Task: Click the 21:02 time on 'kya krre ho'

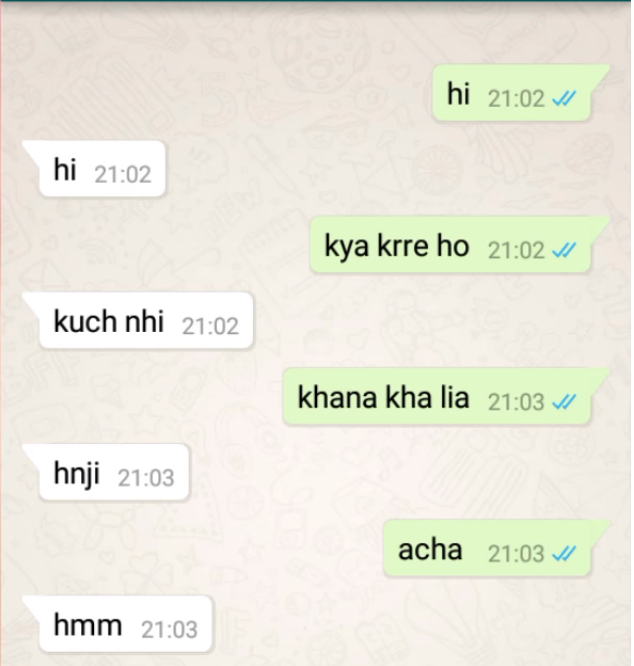Action: tap(516, 250)
